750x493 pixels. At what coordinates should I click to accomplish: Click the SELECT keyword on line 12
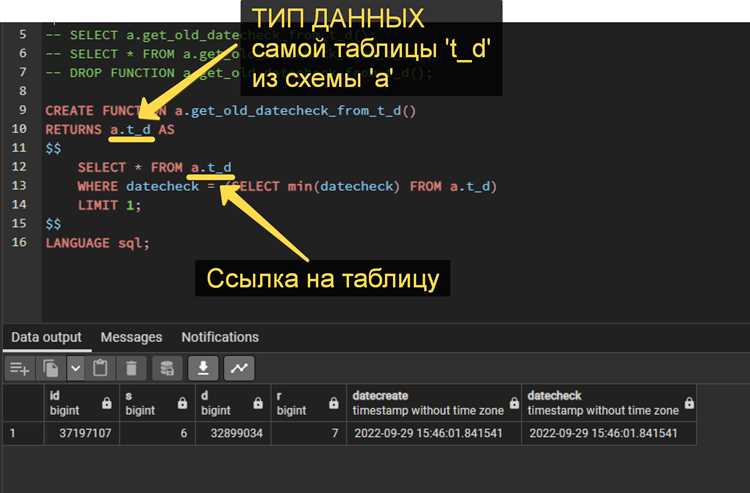pos(101,167)
